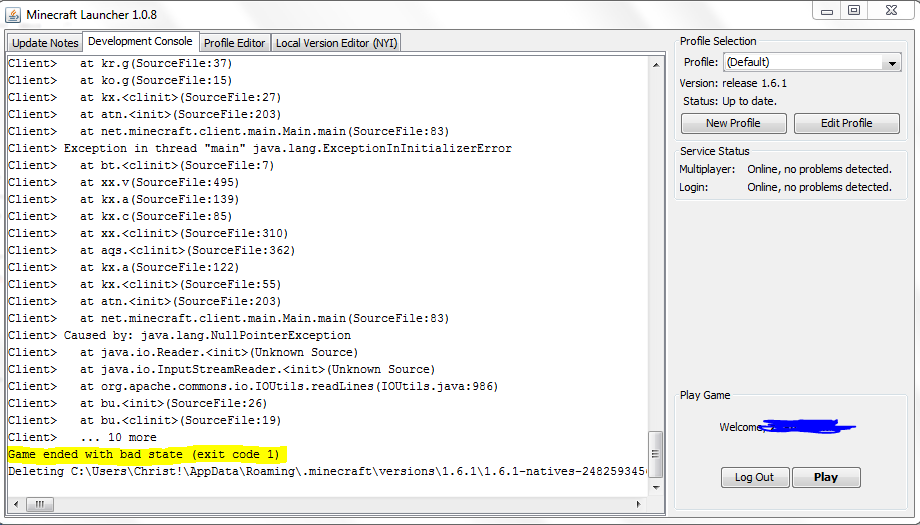Click the New Profile button
This screenshot has height=525, width=920.
[x=733, y=123]
